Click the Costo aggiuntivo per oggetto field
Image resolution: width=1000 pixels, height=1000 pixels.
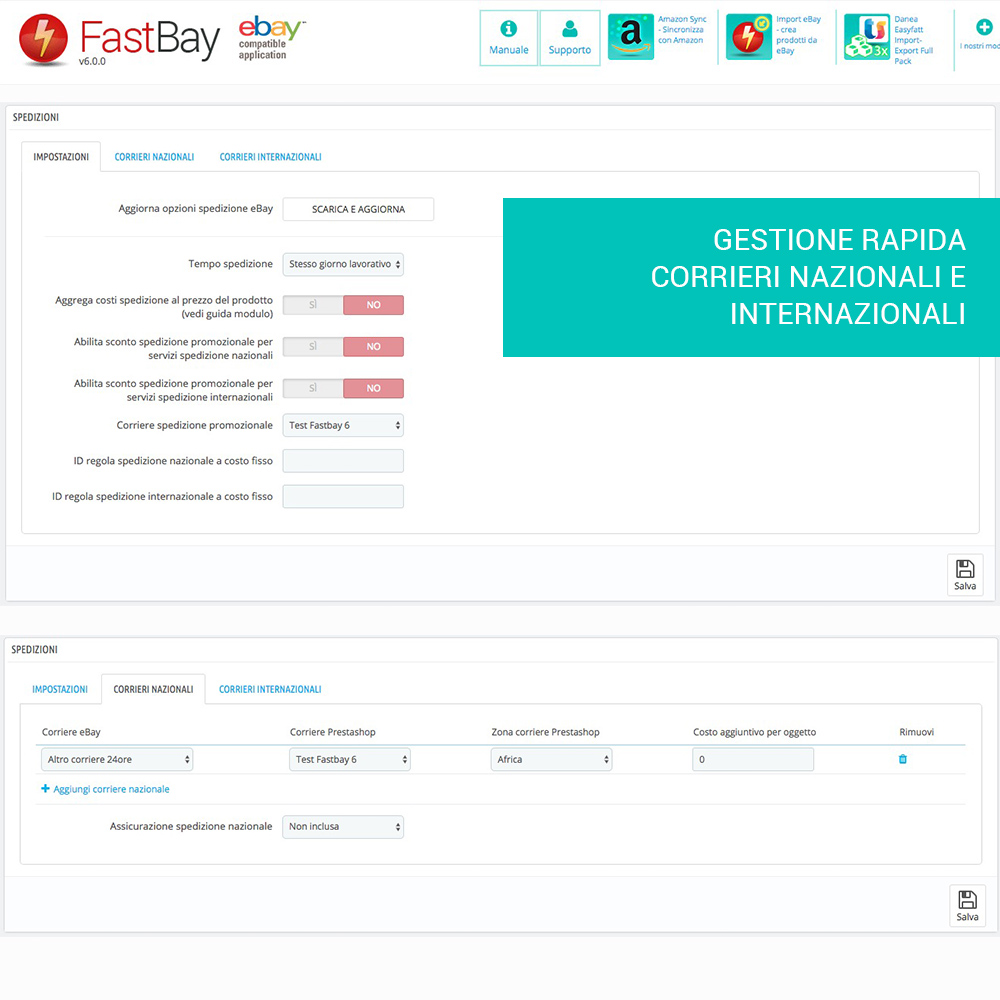(x=752, y=760)
